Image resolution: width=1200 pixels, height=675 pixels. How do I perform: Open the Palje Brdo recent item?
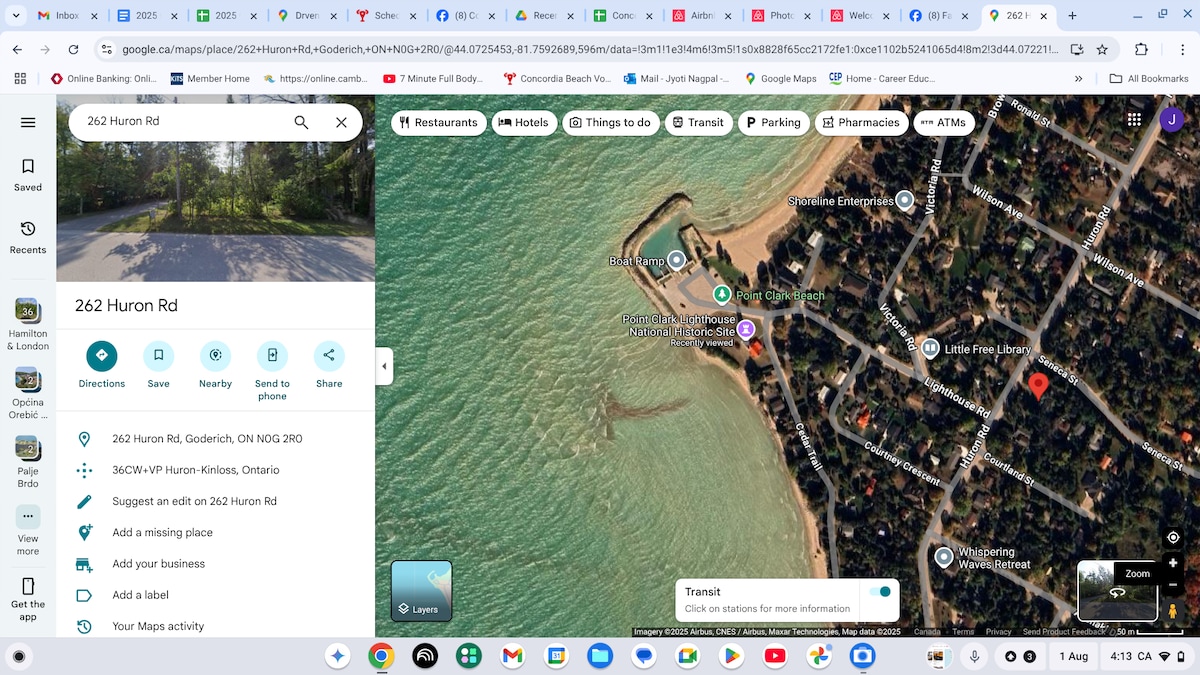(28, 462)
